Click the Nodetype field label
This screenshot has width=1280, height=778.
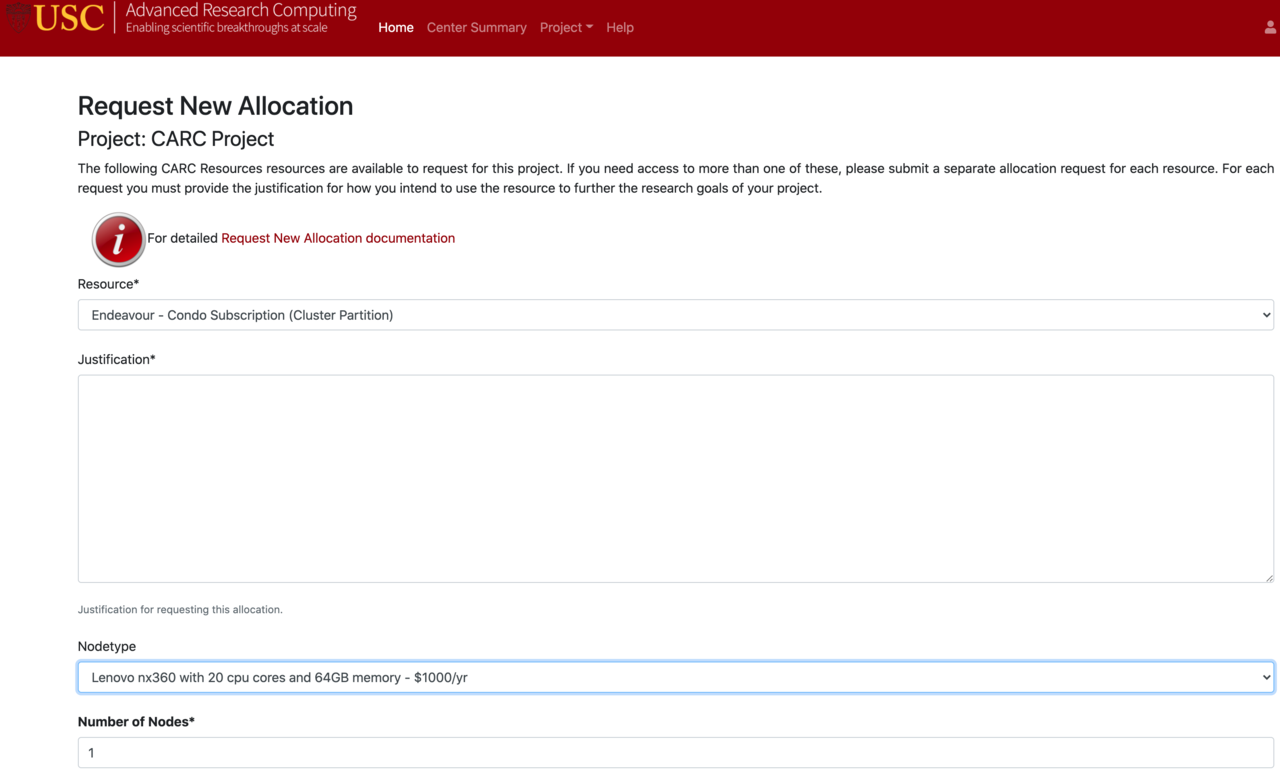[x=107, y=646]
